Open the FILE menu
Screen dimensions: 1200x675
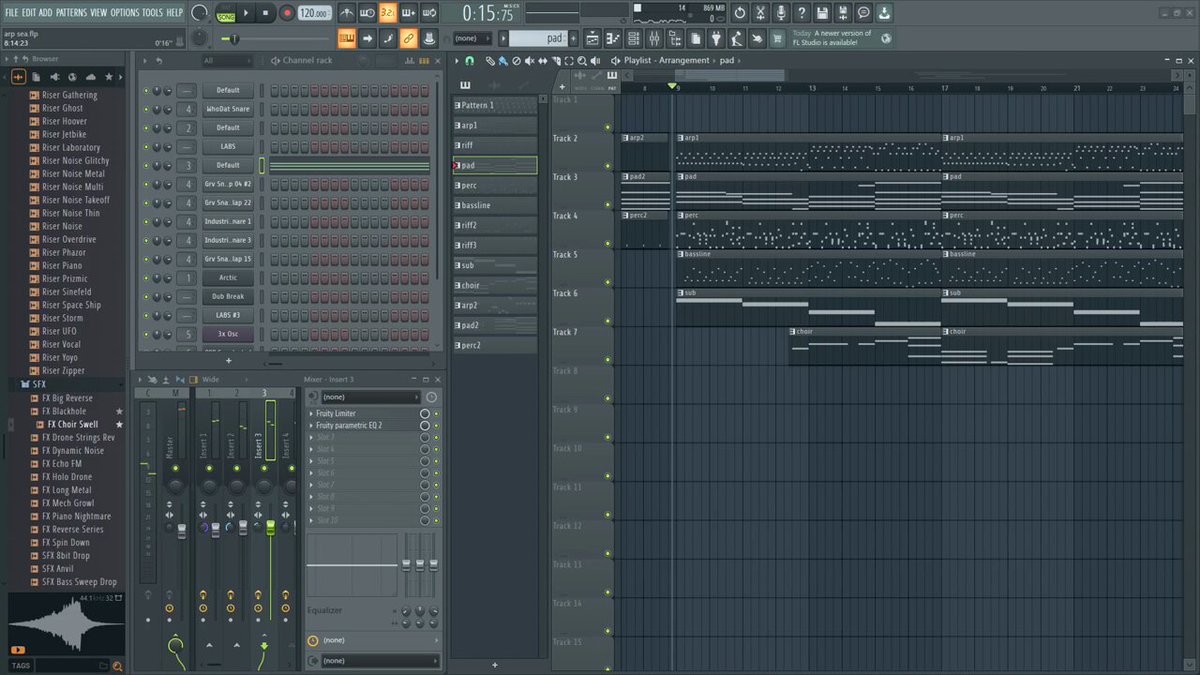(12, 13)
